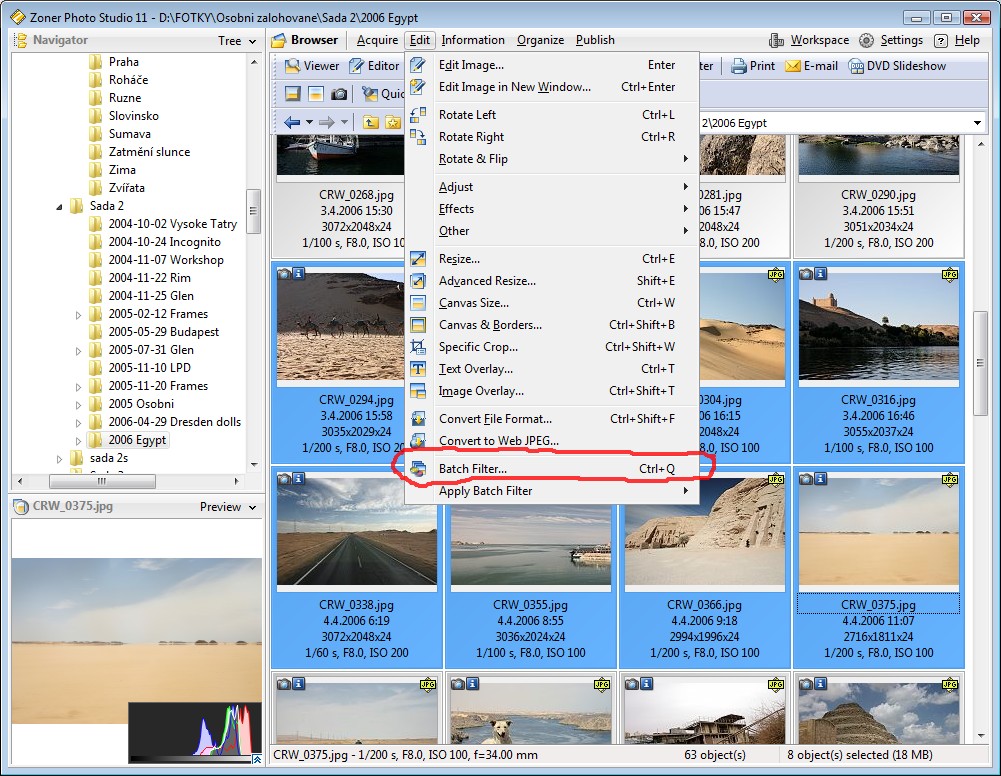
Task: Open the Help menu
Action: coord(957,40)
